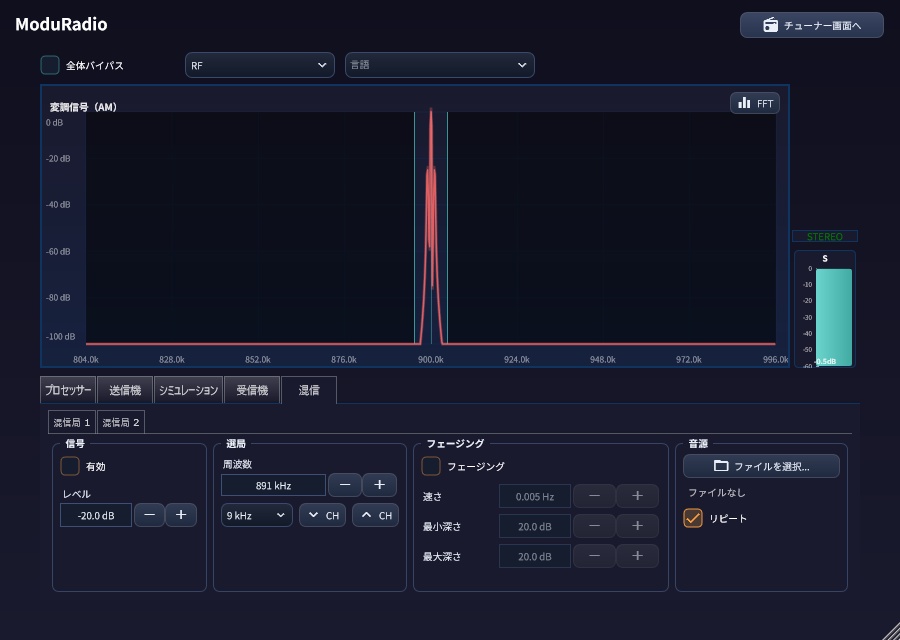Switch to the シミュレーション tab
This screenshot has width=900, height=640.
pos(188,390)
